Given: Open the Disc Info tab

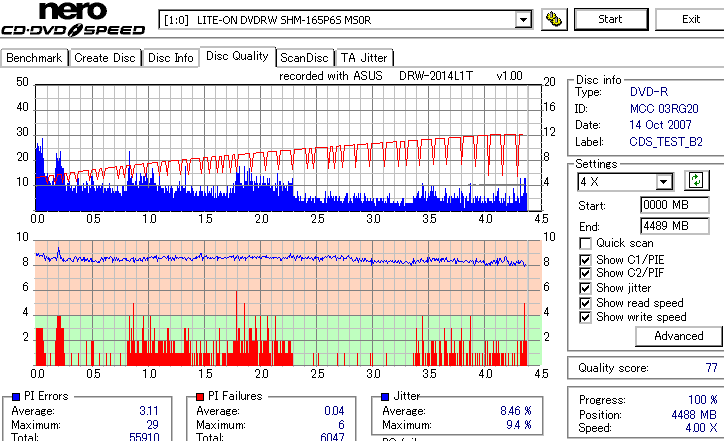Looking at the screenshot, I should point(170,58).
